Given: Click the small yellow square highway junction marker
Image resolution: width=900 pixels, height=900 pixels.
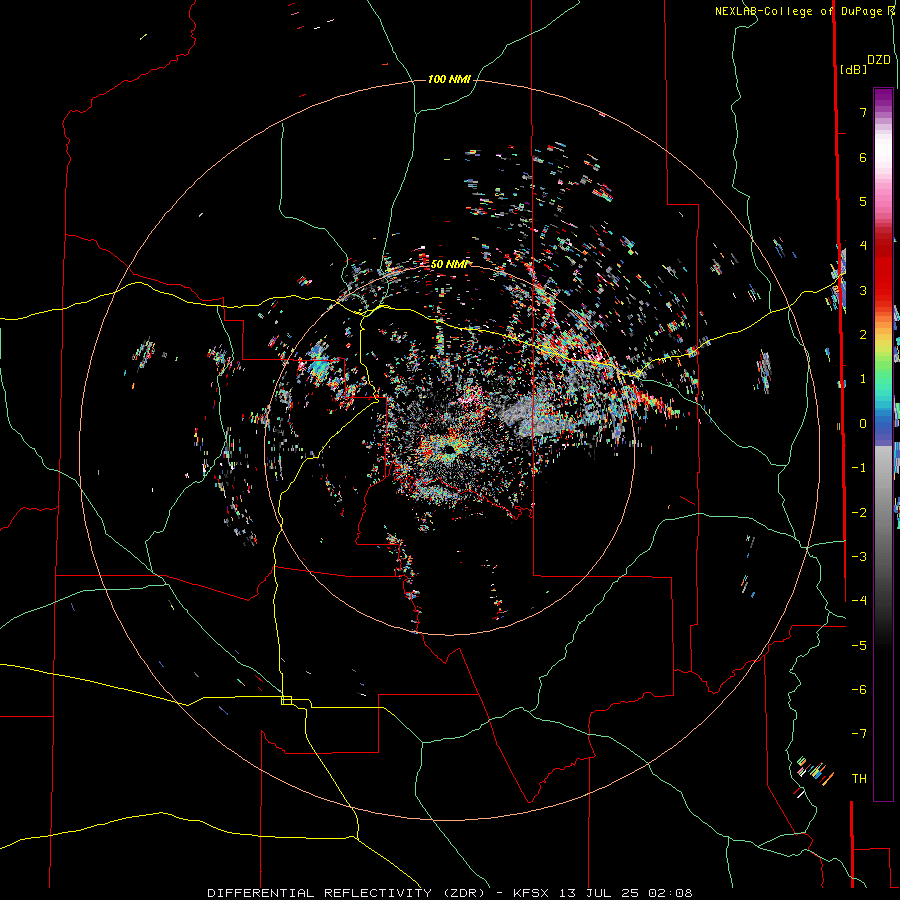Looking at the screenshot, I should (x=286, y=700).
